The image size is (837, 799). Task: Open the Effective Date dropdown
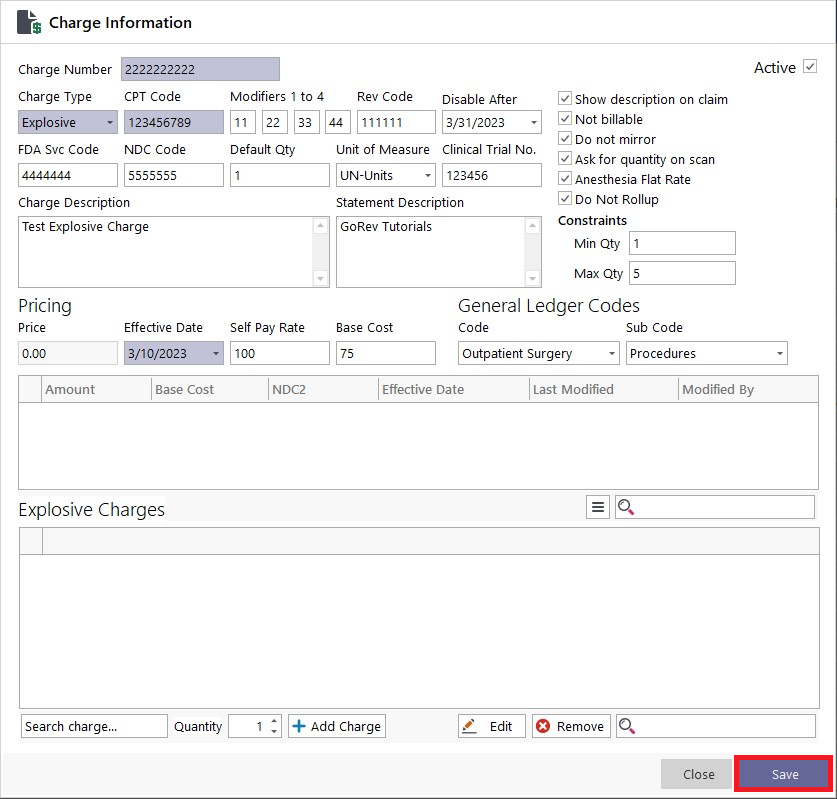(216, 353)
